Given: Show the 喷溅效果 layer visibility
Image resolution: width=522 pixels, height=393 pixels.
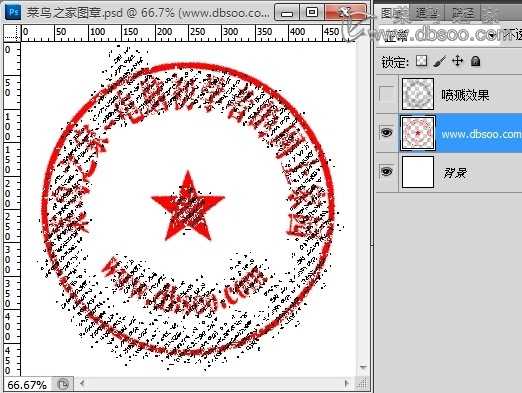Looking at the screenshot, I should [x=386, y=94].
